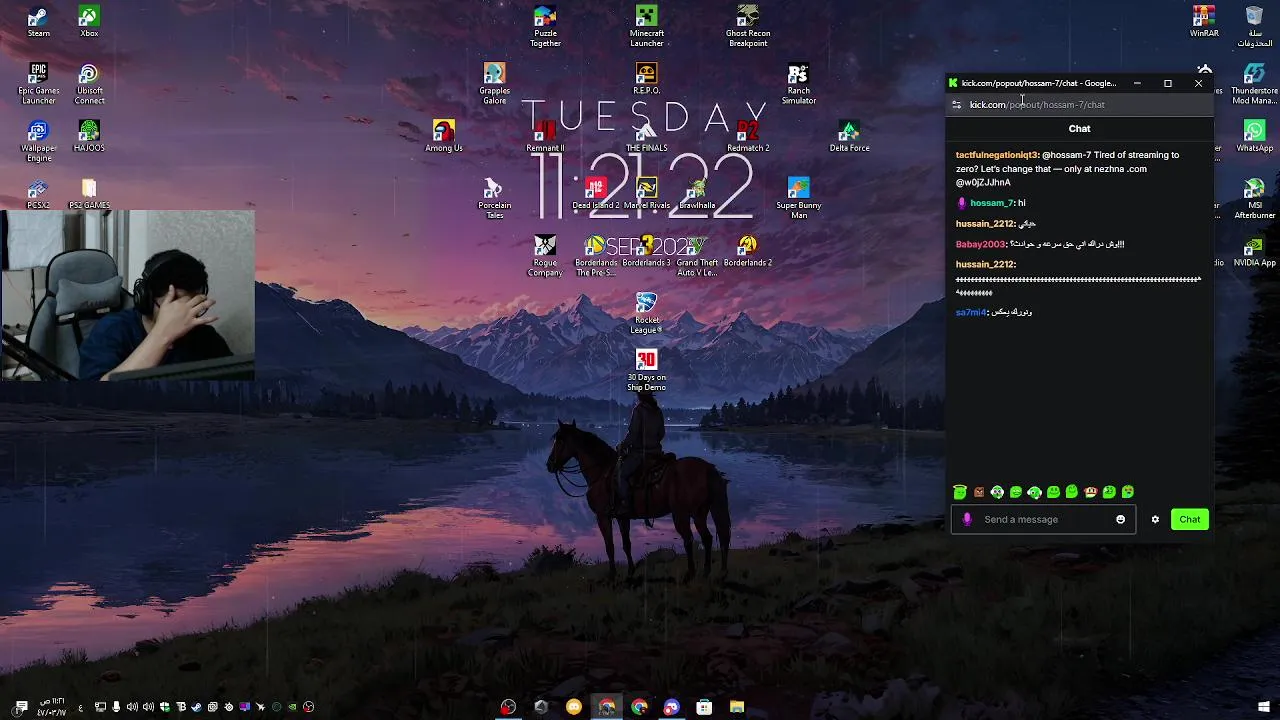Open MSI Afterburner desktop shortcut
1280x720 pixels.
(x=1254, y=199)
